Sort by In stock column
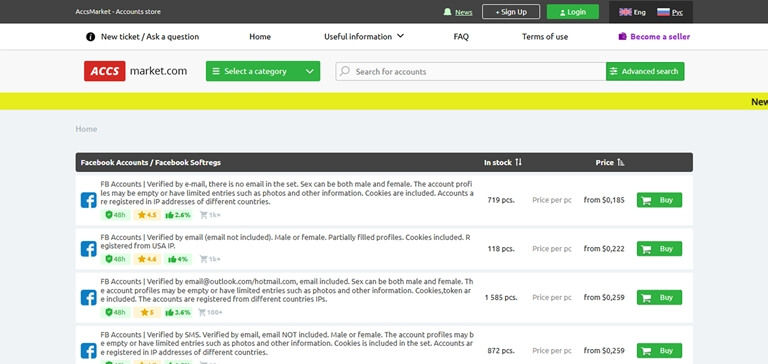Image resolution: width=768 pixels, height=364 pixels. [x=503, y=162]
